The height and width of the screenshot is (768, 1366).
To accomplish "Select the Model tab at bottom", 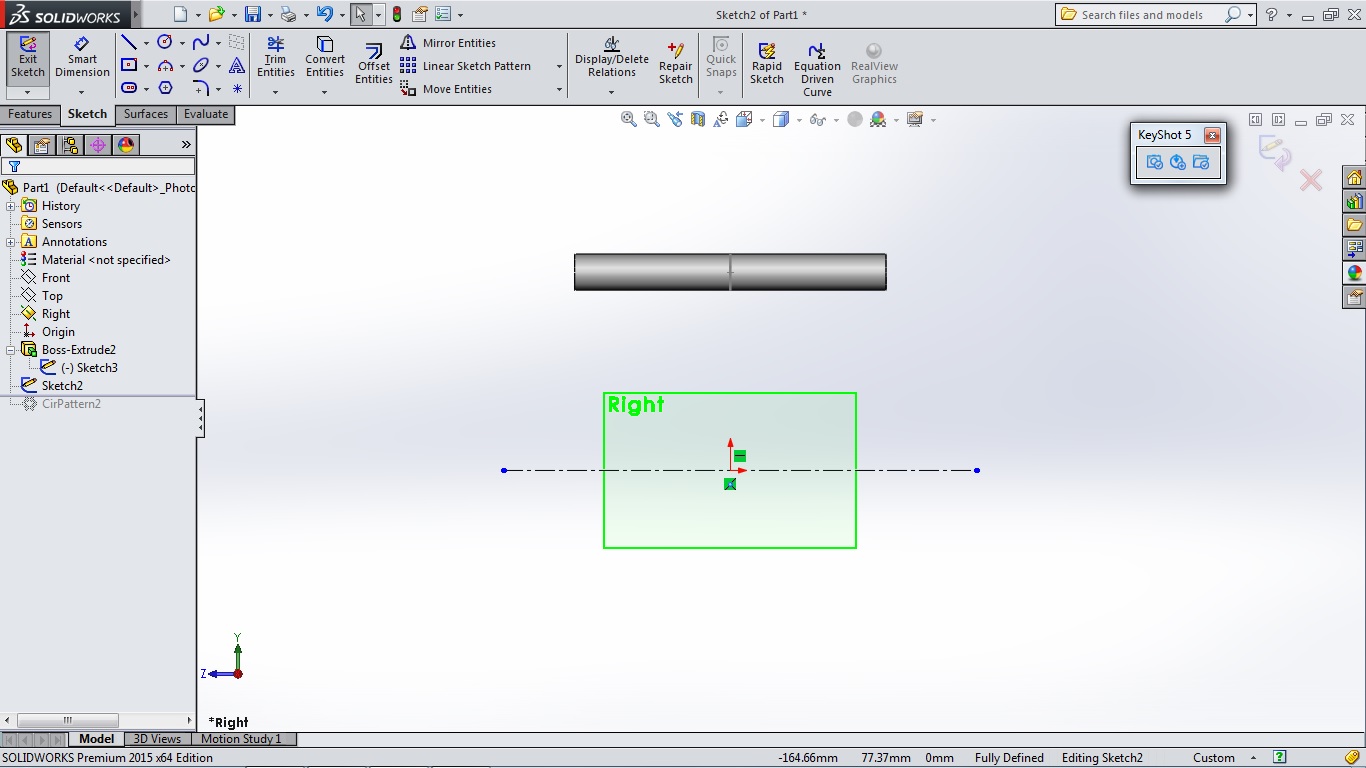I will 97,739.
